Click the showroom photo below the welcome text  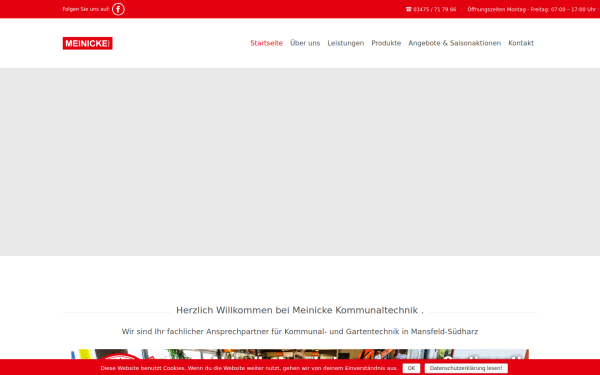[300, 354]
